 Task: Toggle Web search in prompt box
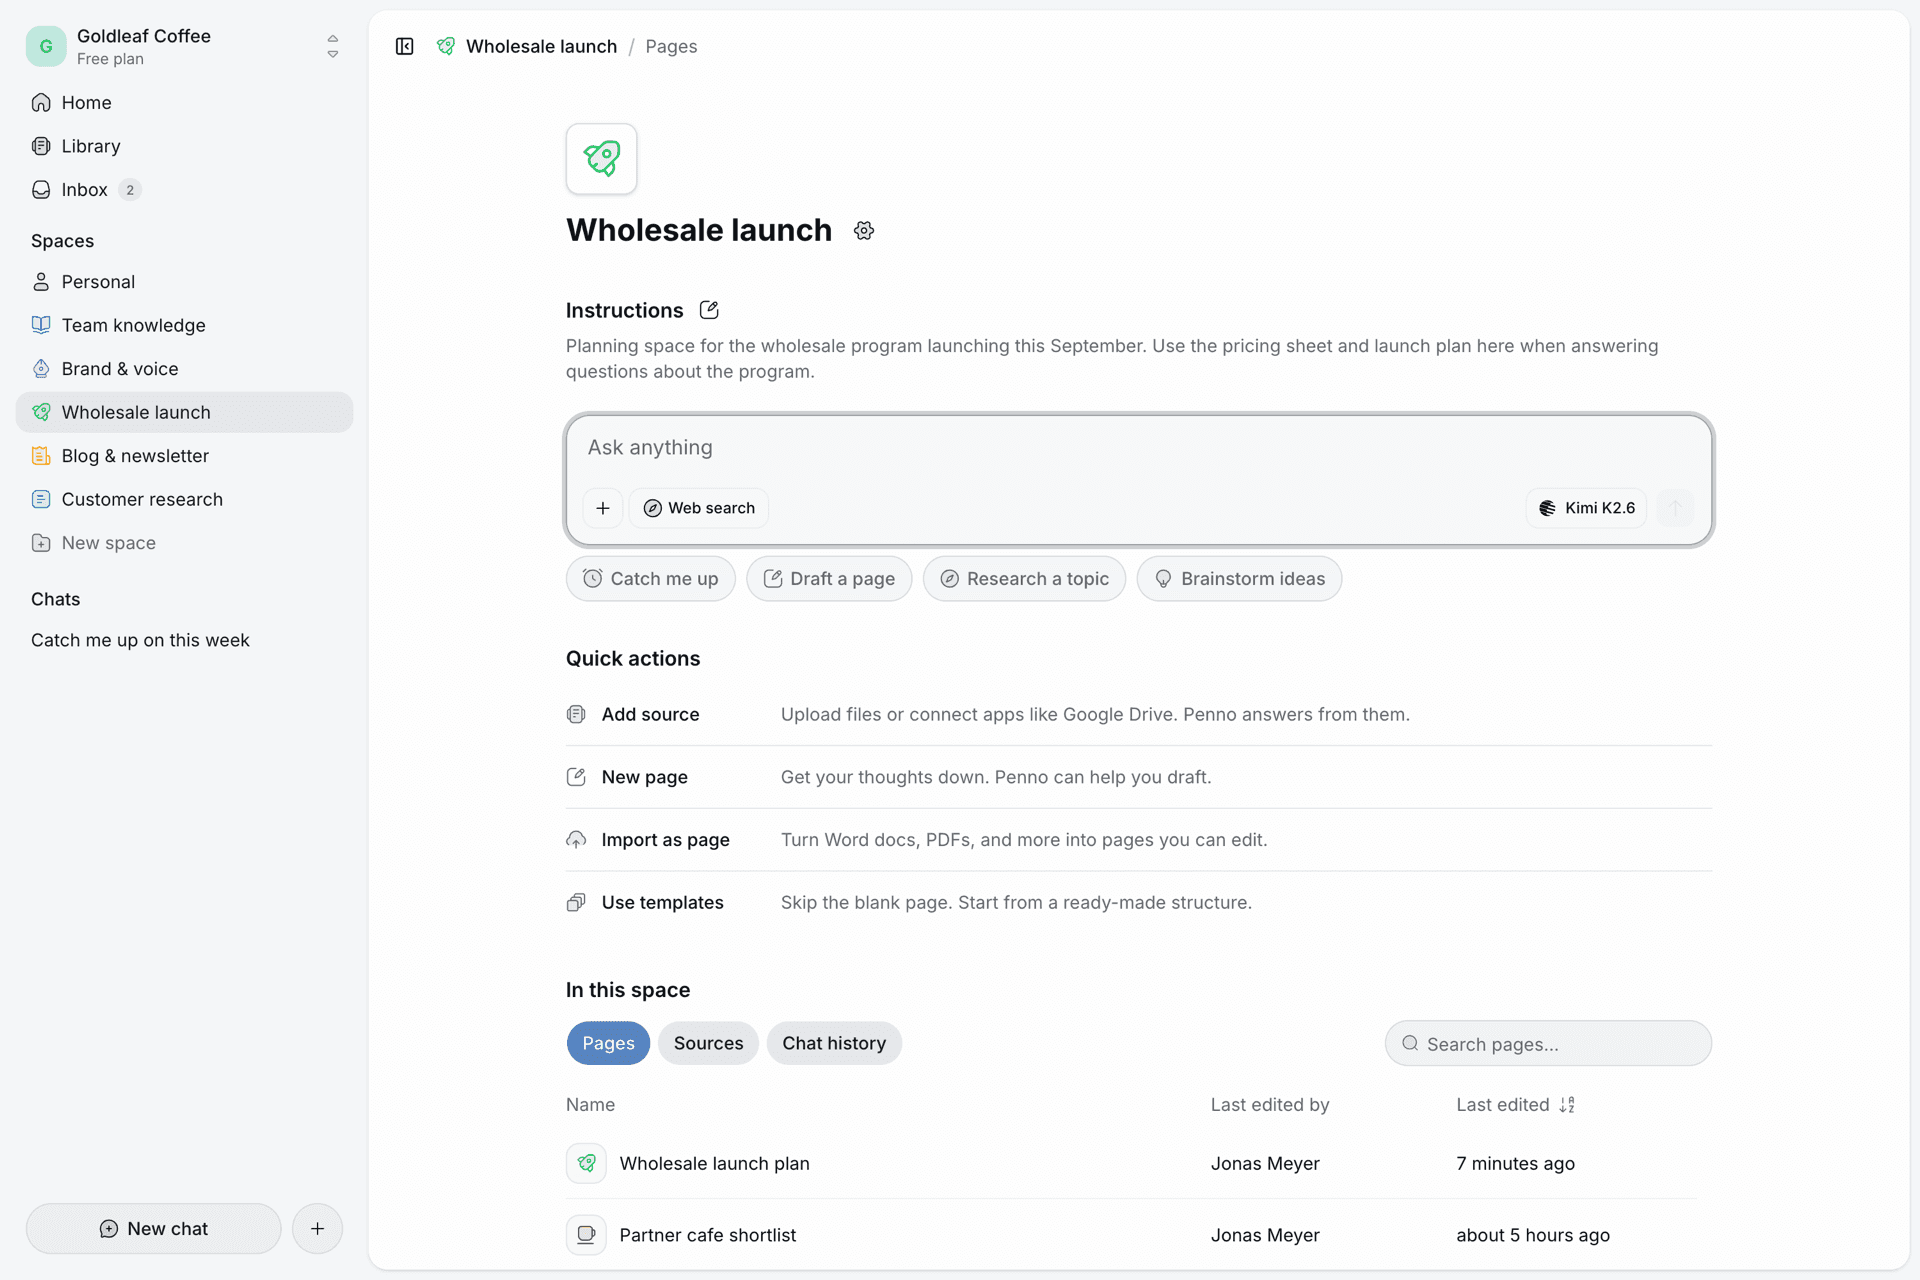pyautogui.click(x=699, y=508)
